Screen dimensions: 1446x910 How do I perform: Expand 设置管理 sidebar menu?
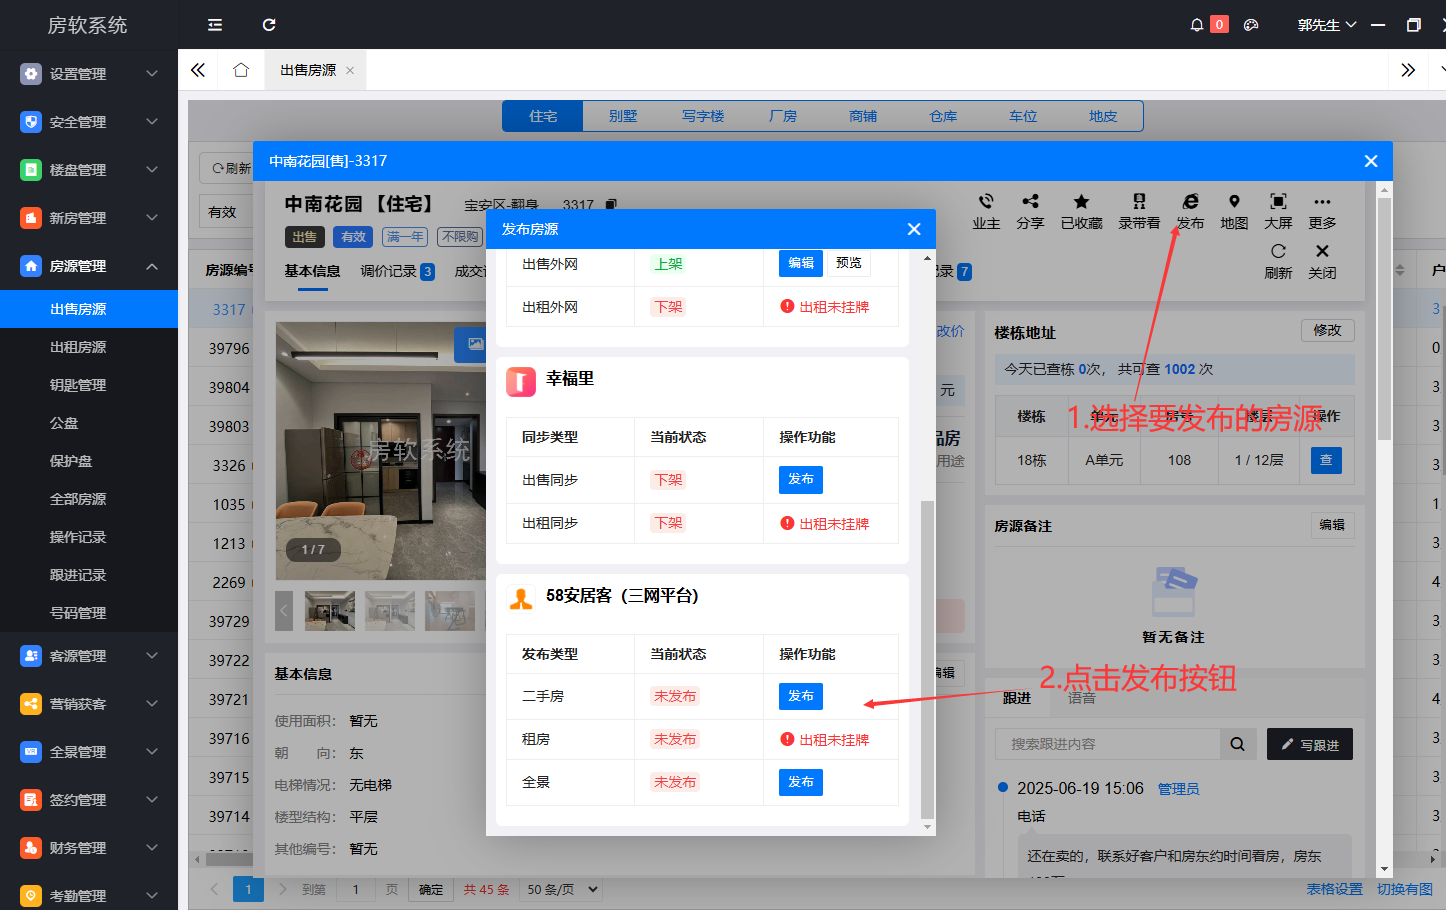pyautogui.click(x=89, y=74)
